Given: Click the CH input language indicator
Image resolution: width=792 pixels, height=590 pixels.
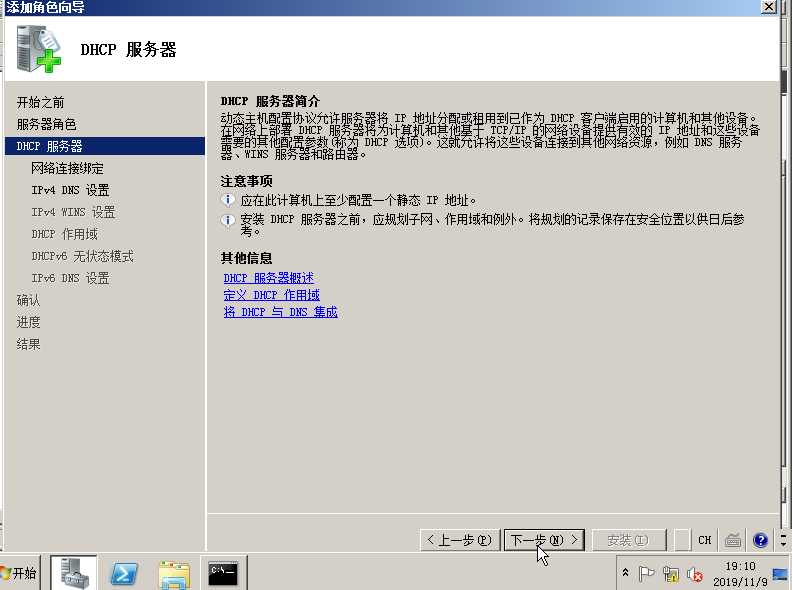Looking at the screenshot, I should (705, 540).
